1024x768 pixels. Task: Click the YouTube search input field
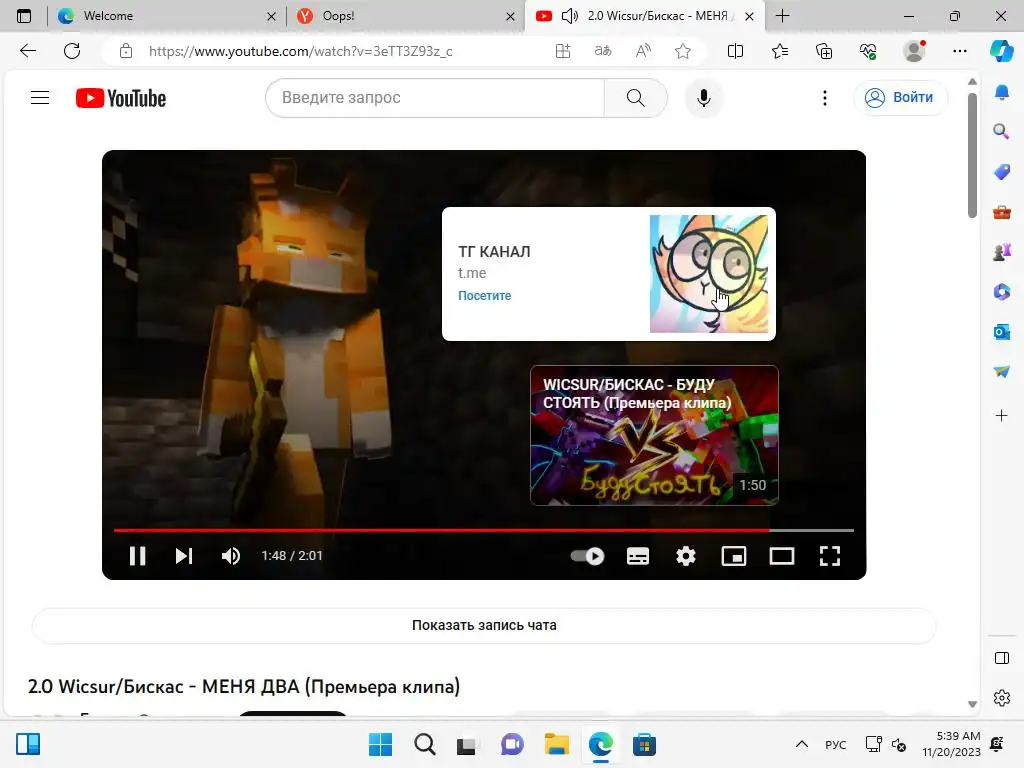[x=435, y=98]
